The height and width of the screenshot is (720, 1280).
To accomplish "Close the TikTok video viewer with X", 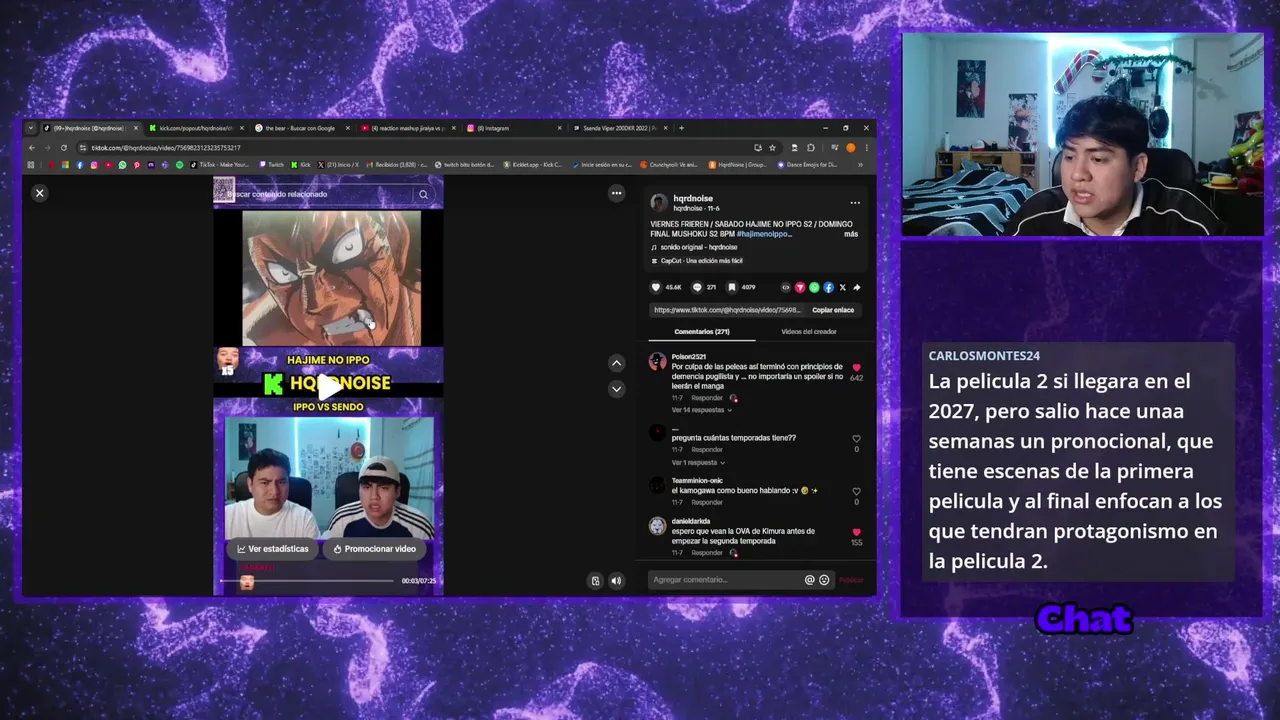I will click(x=40, y=193).
